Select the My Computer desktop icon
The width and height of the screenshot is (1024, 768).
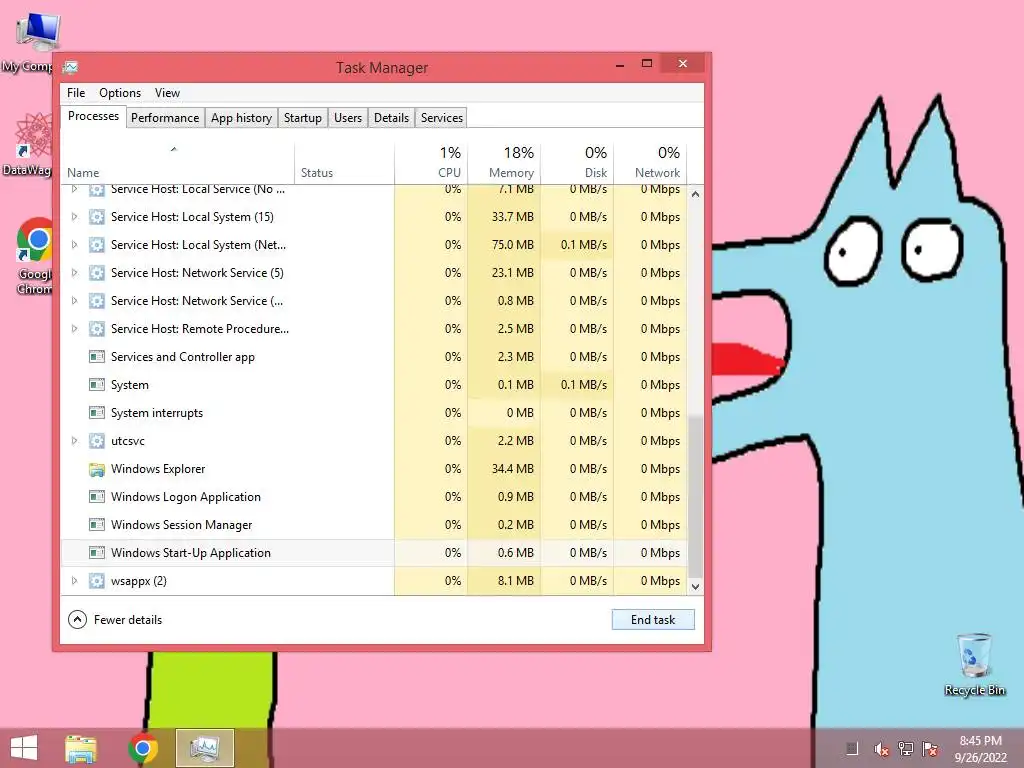pyautogui.click(x=31, y=42)
